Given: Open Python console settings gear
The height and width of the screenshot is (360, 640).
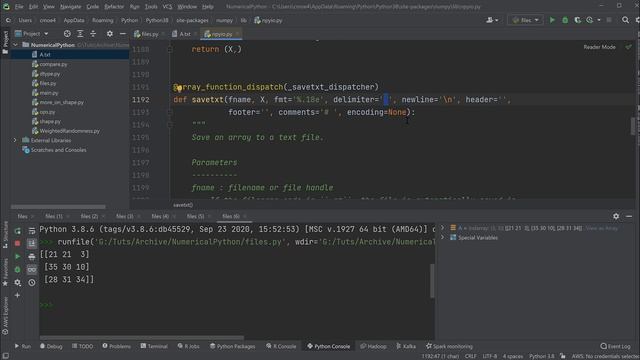Looking at the screenshot, I should click(x=18, y=282).
